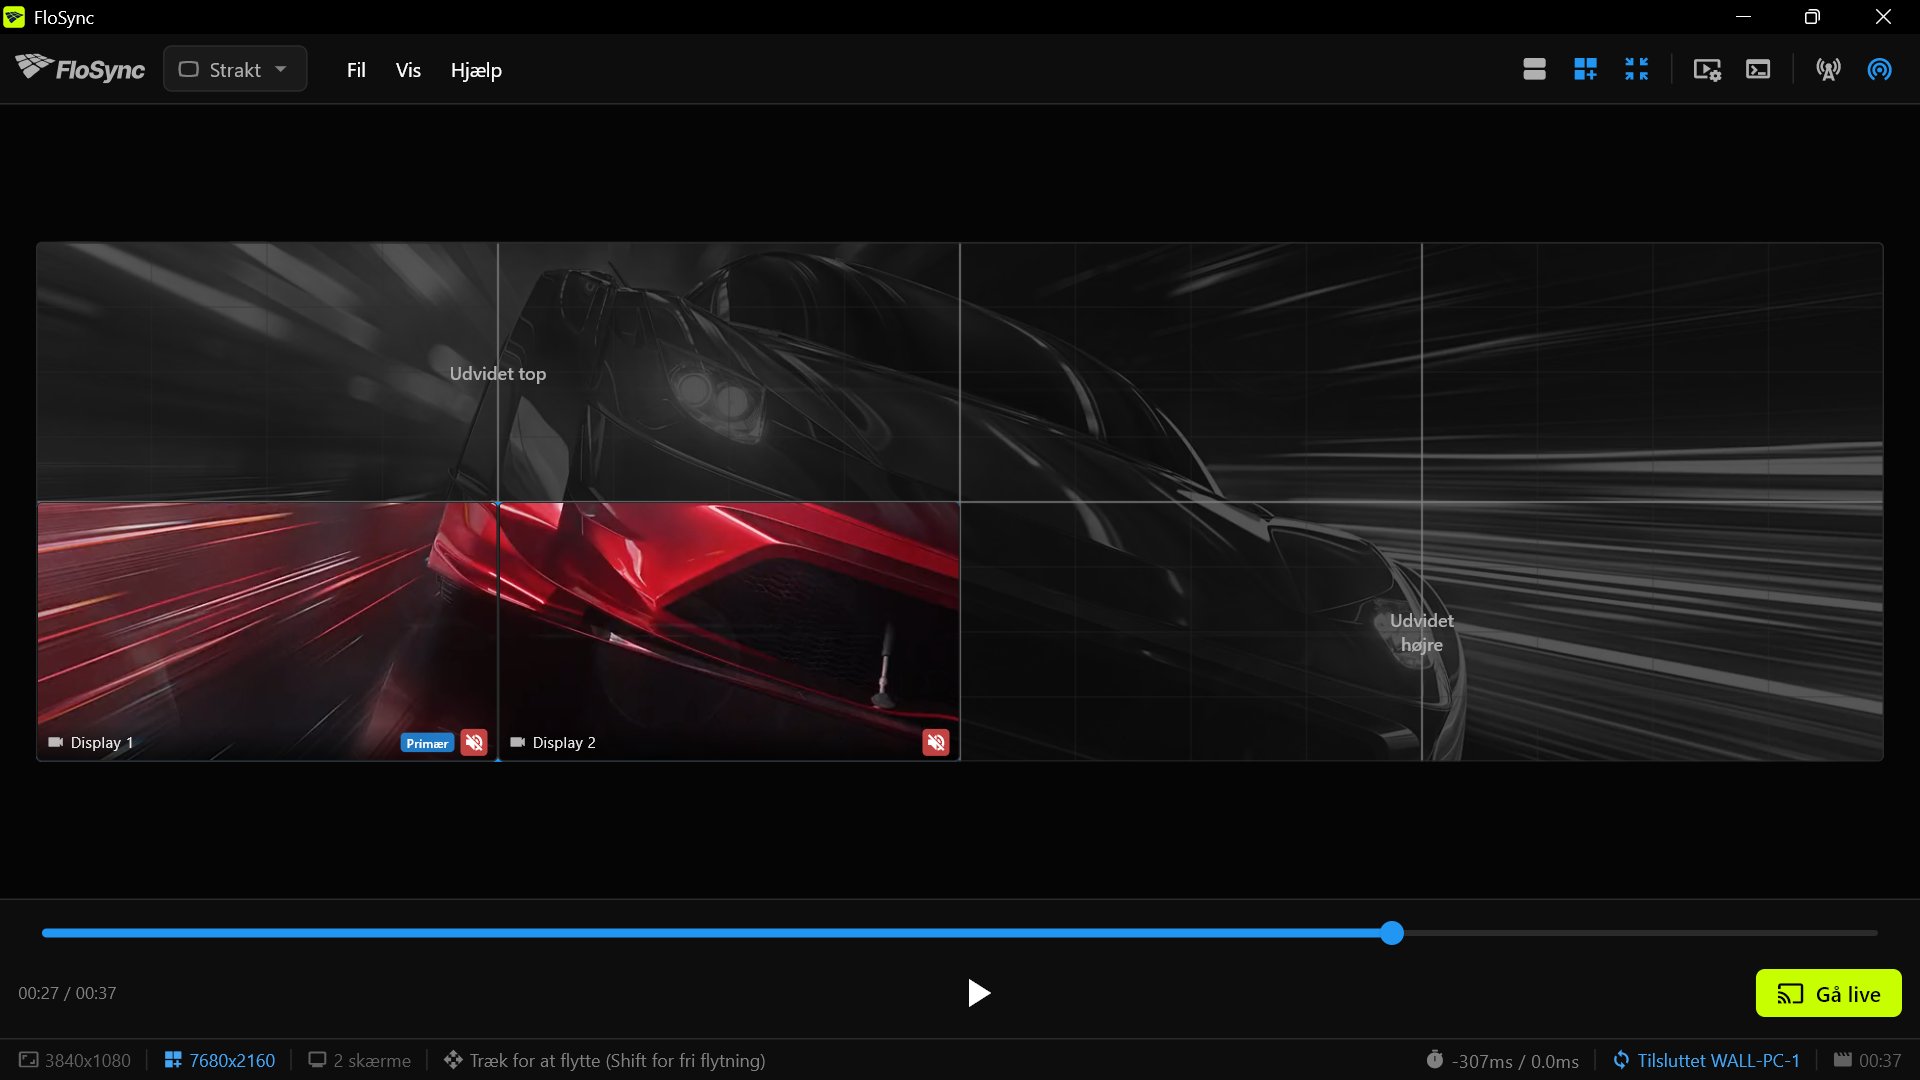Start playback with the play button

978,993
